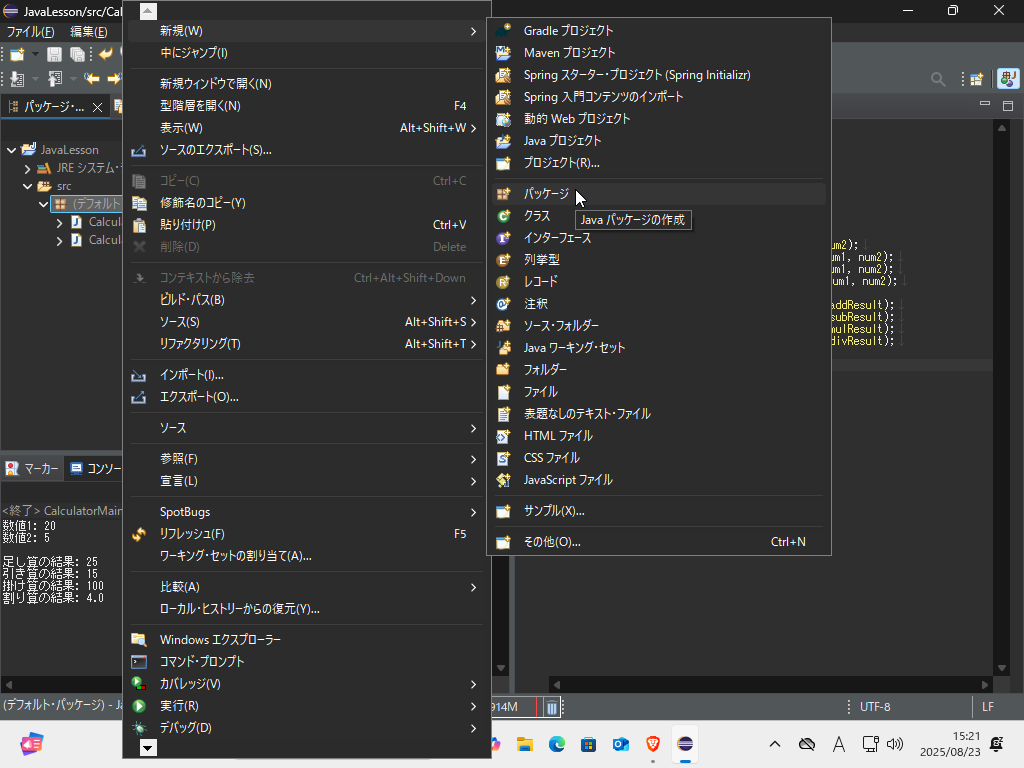This screenshot has height=768, width=1024.
Task: Open Brave browser from taskbar
Action: click(652, 744)
